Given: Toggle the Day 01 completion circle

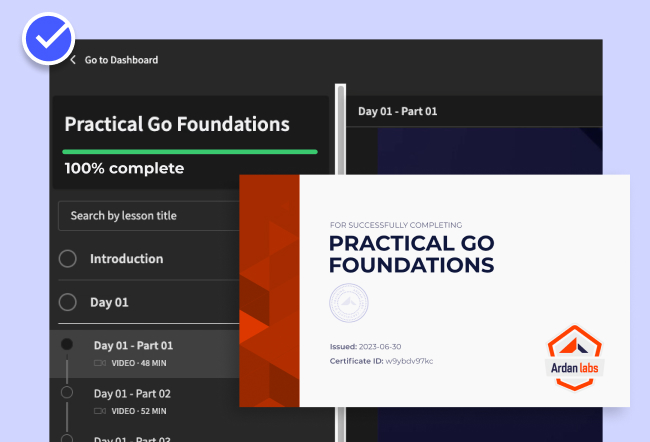Looking at the screenshot, I should [68, 302].
